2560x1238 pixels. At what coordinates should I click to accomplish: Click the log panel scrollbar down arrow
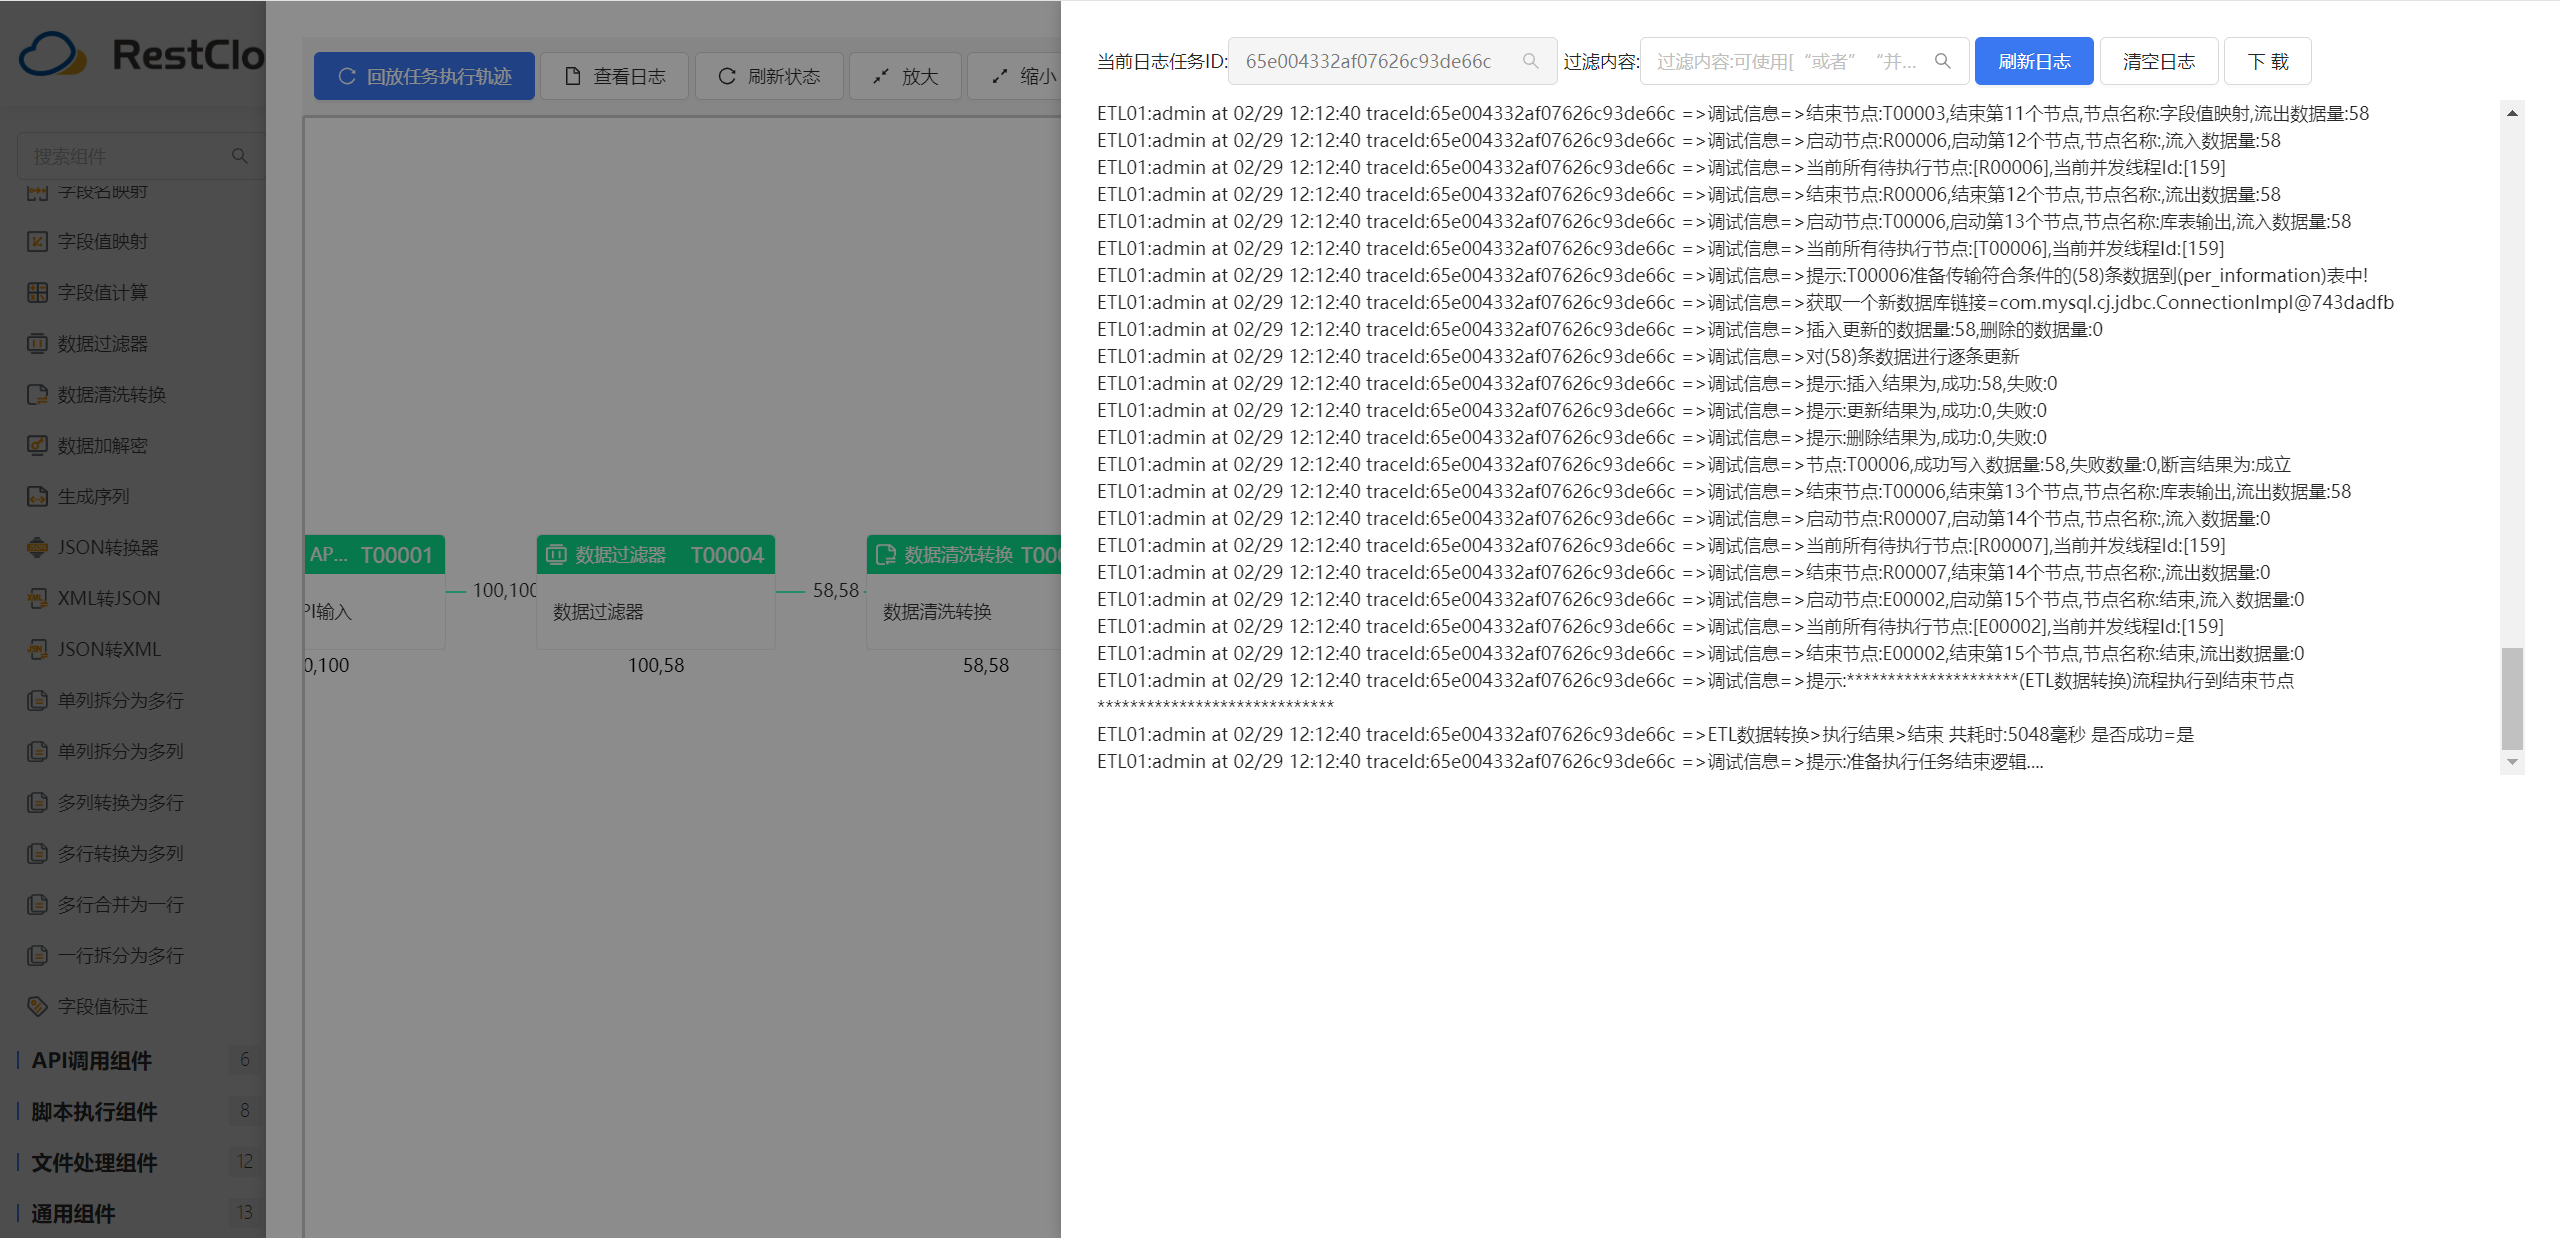[2512, 762]
